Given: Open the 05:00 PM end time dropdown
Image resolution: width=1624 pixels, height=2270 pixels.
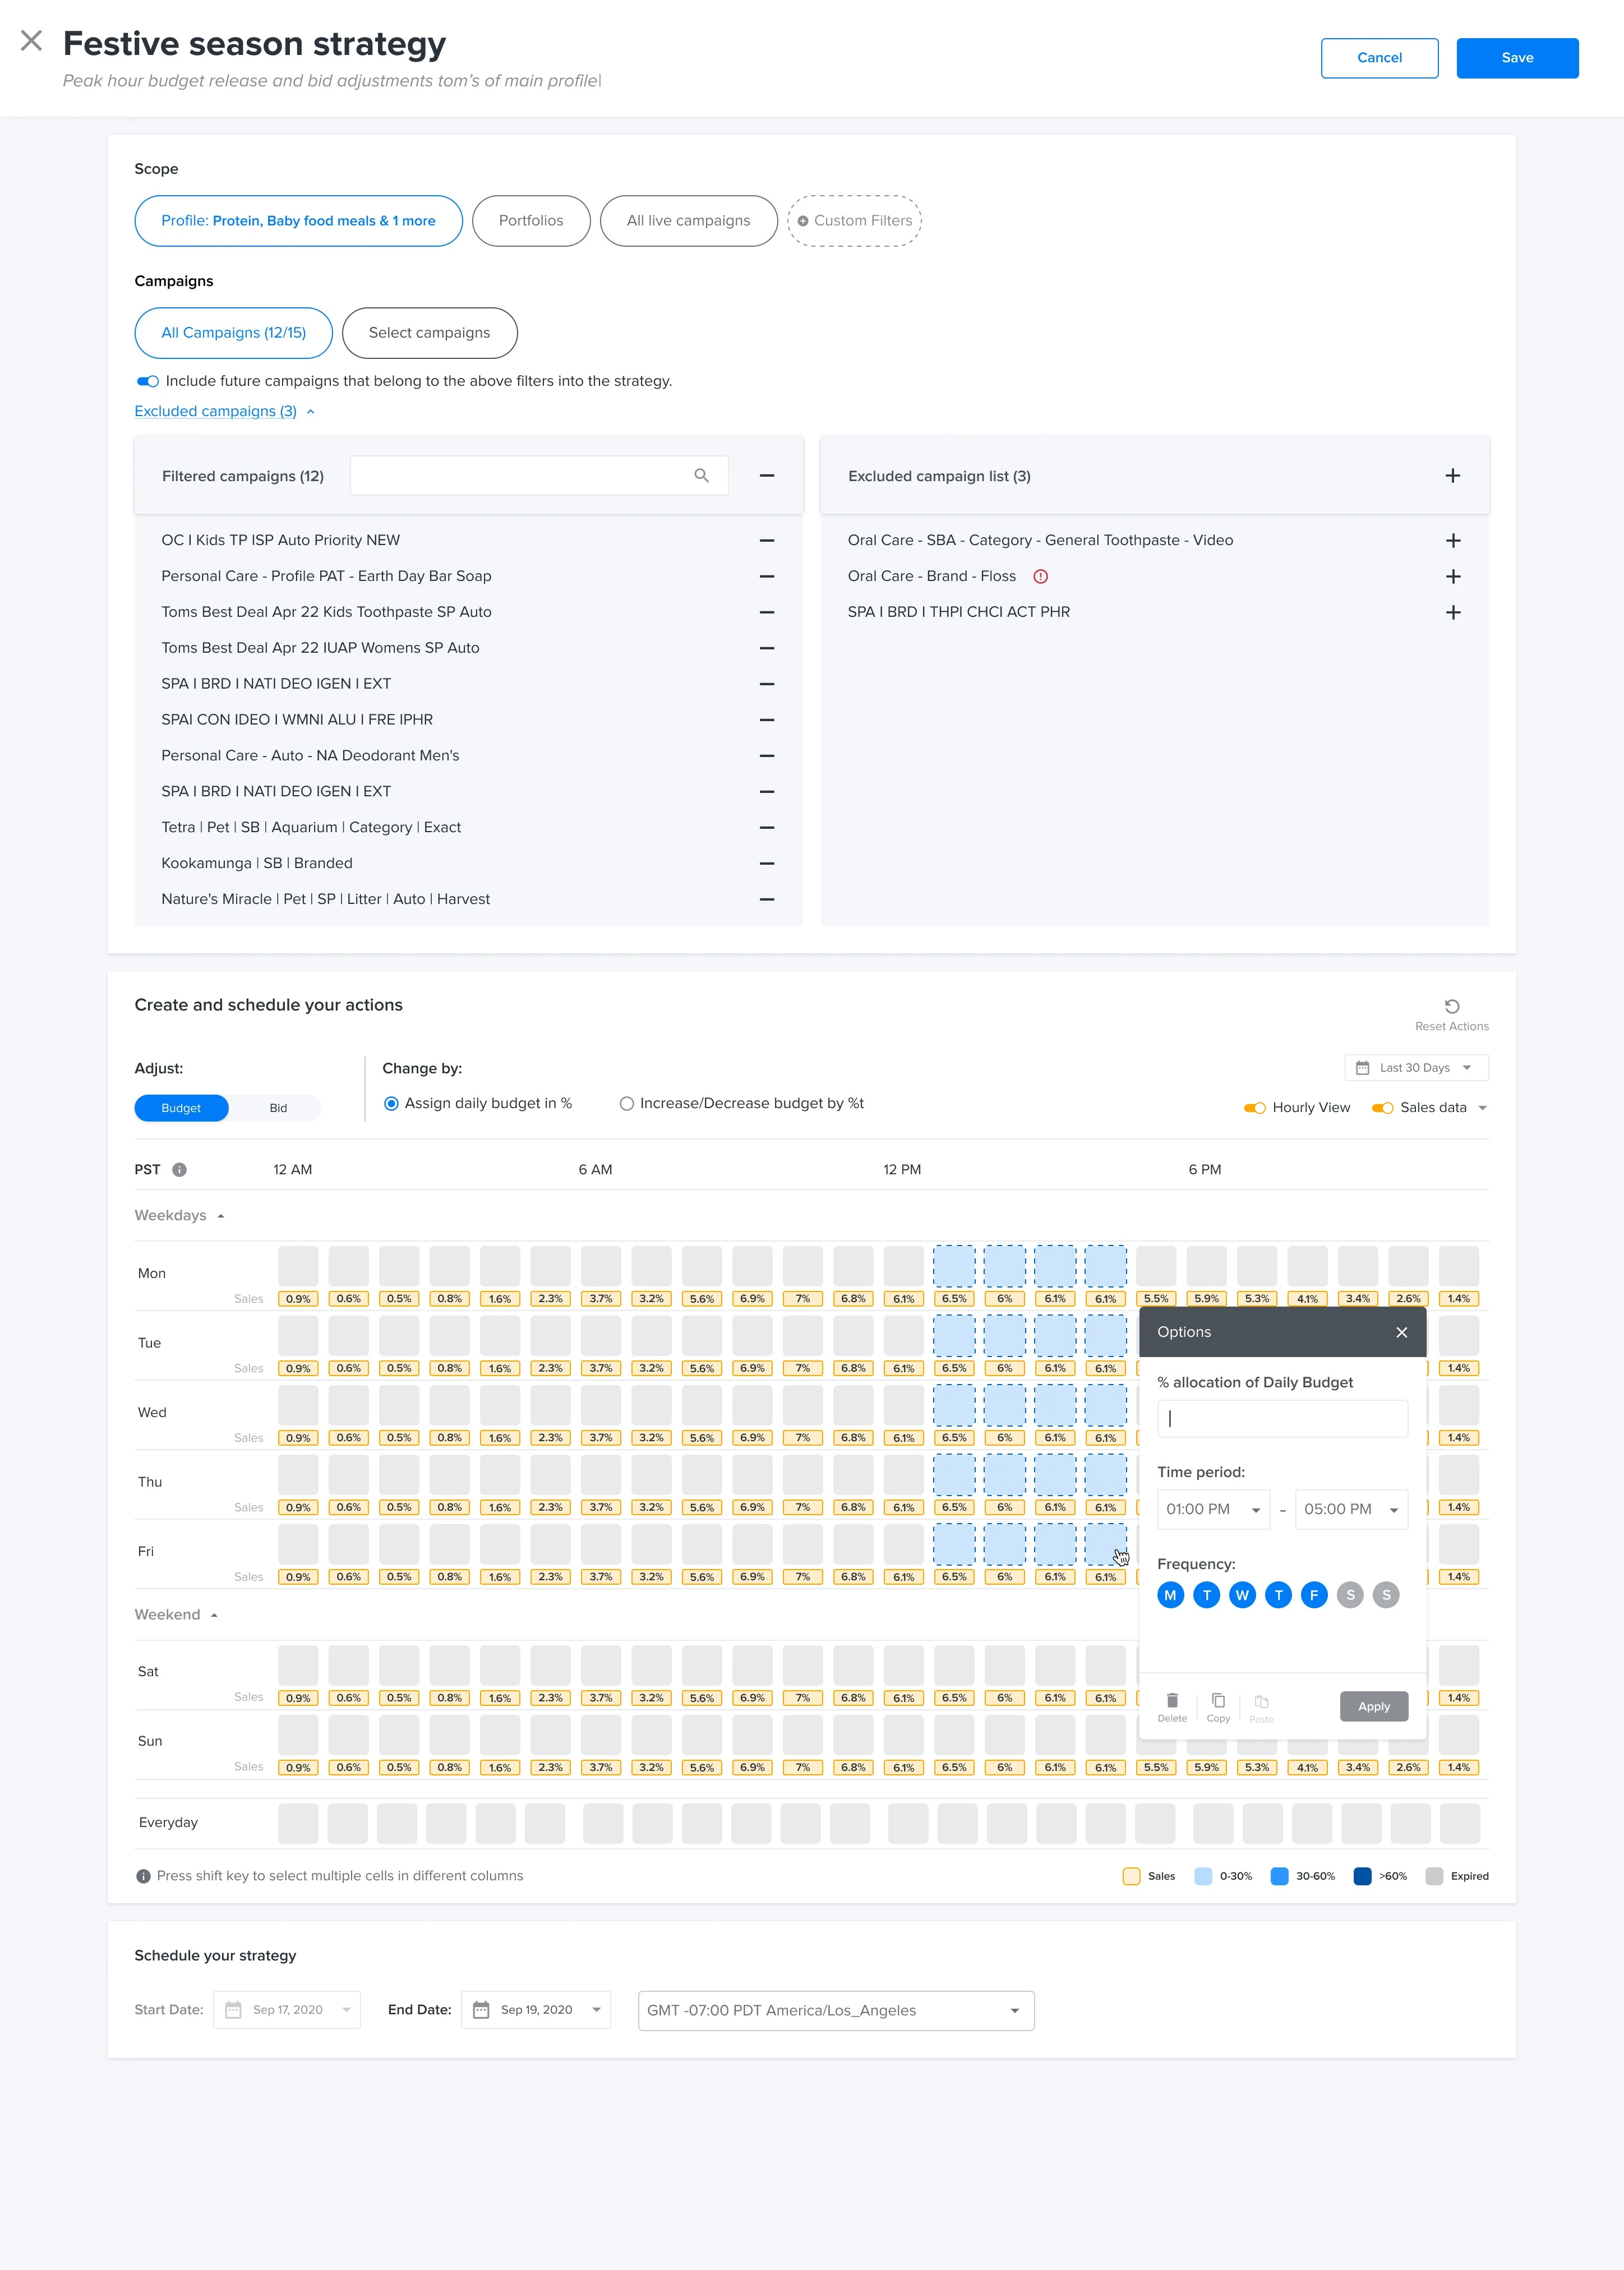Looking at the screenshot, I should (x=1351, y=1509).
